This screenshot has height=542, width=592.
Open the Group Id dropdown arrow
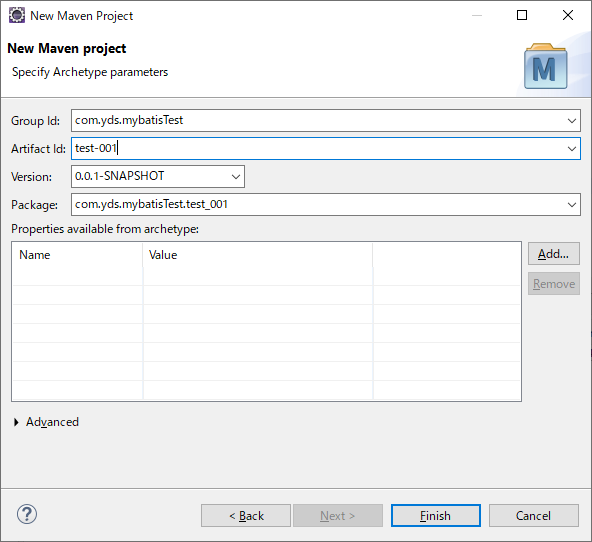click(x=572, y=121)
